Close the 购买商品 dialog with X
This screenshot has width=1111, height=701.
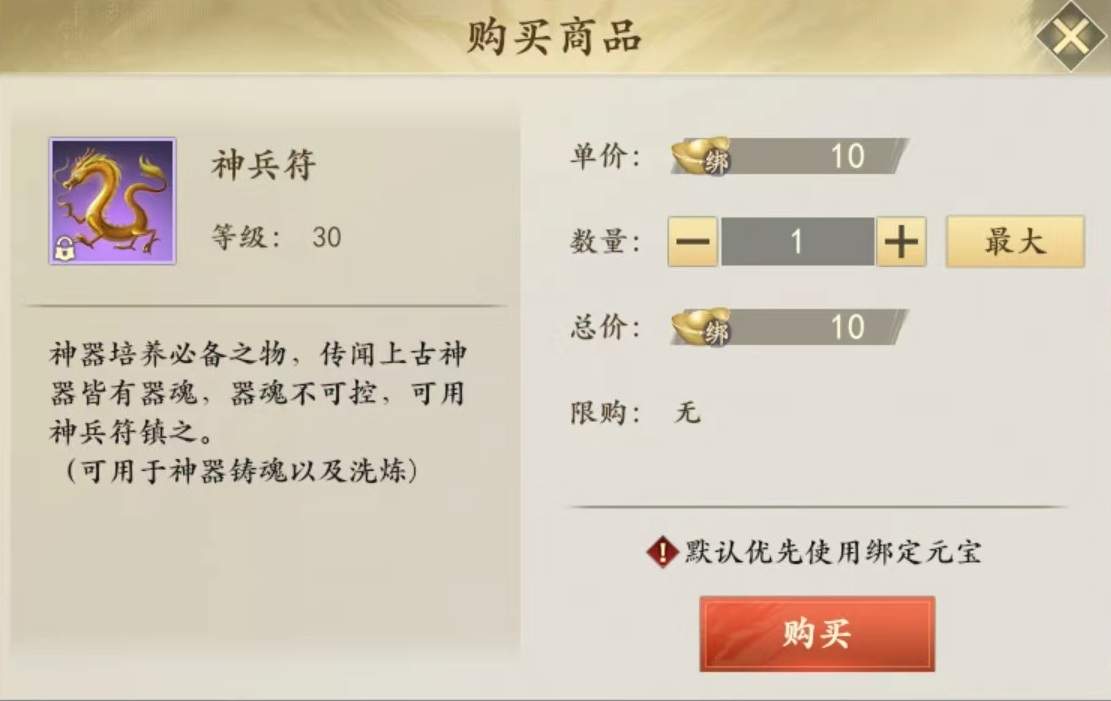click(x=1070, y=36)
